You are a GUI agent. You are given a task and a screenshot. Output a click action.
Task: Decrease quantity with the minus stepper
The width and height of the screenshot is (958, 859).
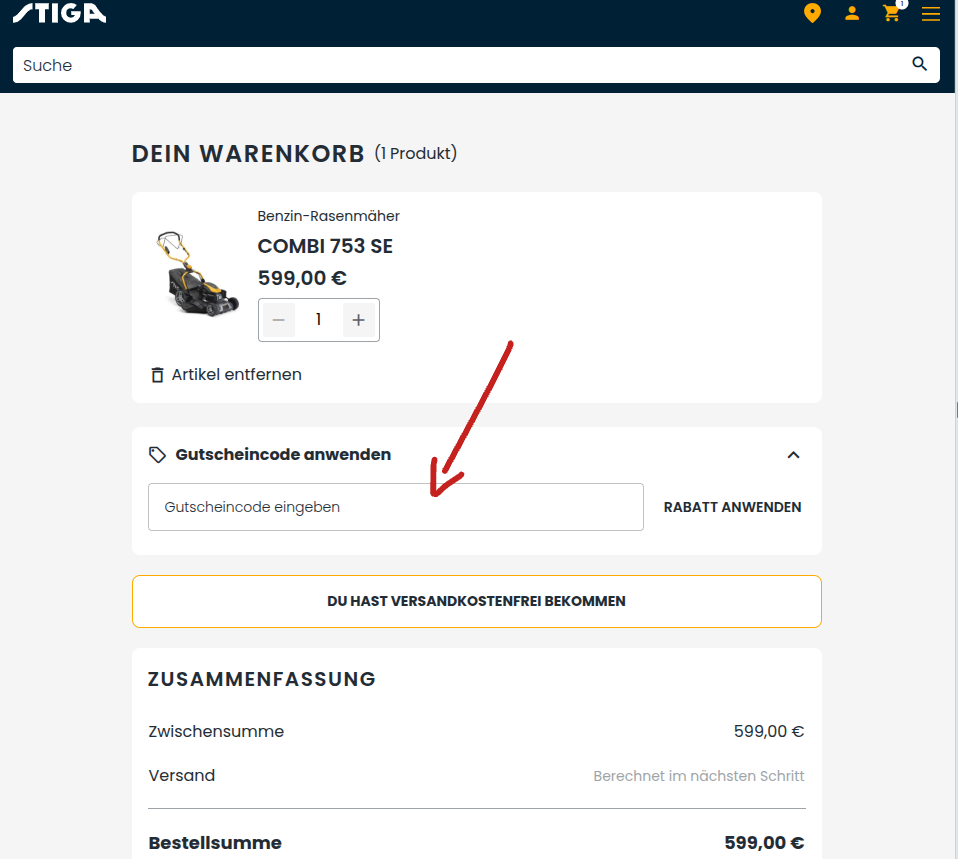278,320
